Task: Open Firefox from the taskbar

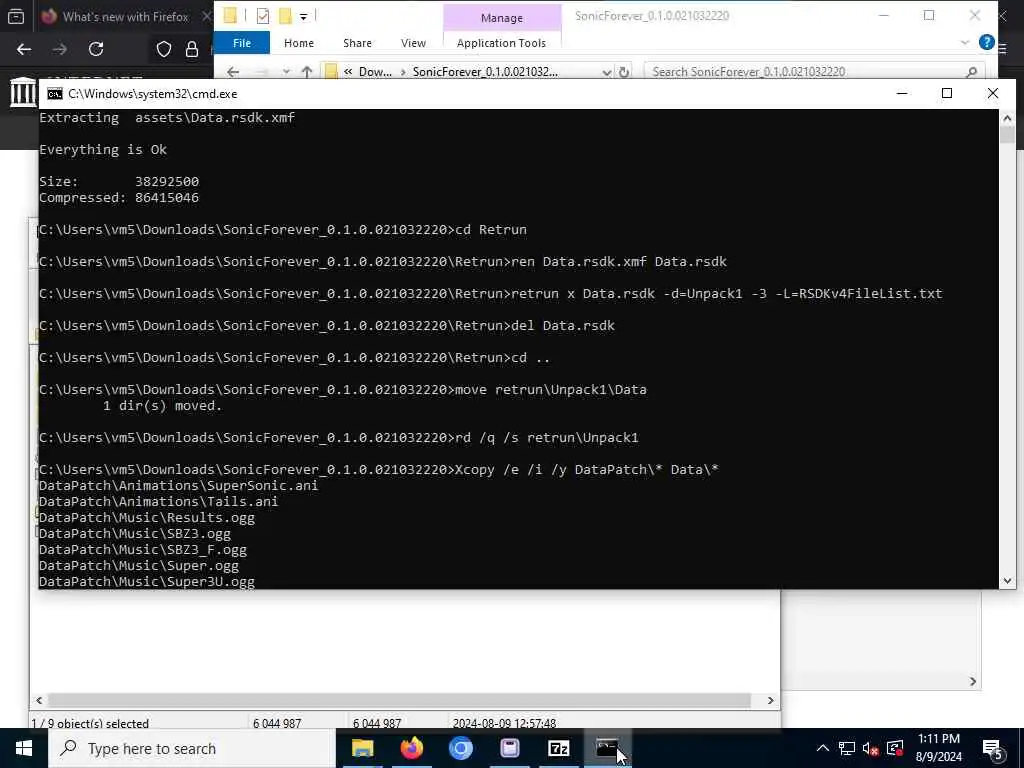Action: pos(411,748)
